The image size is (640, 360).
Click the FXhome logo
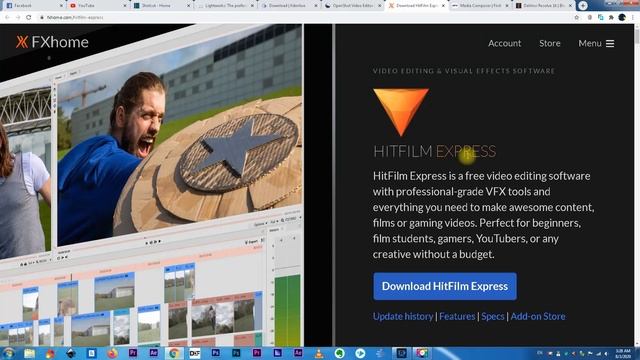[x=52, y=42]
